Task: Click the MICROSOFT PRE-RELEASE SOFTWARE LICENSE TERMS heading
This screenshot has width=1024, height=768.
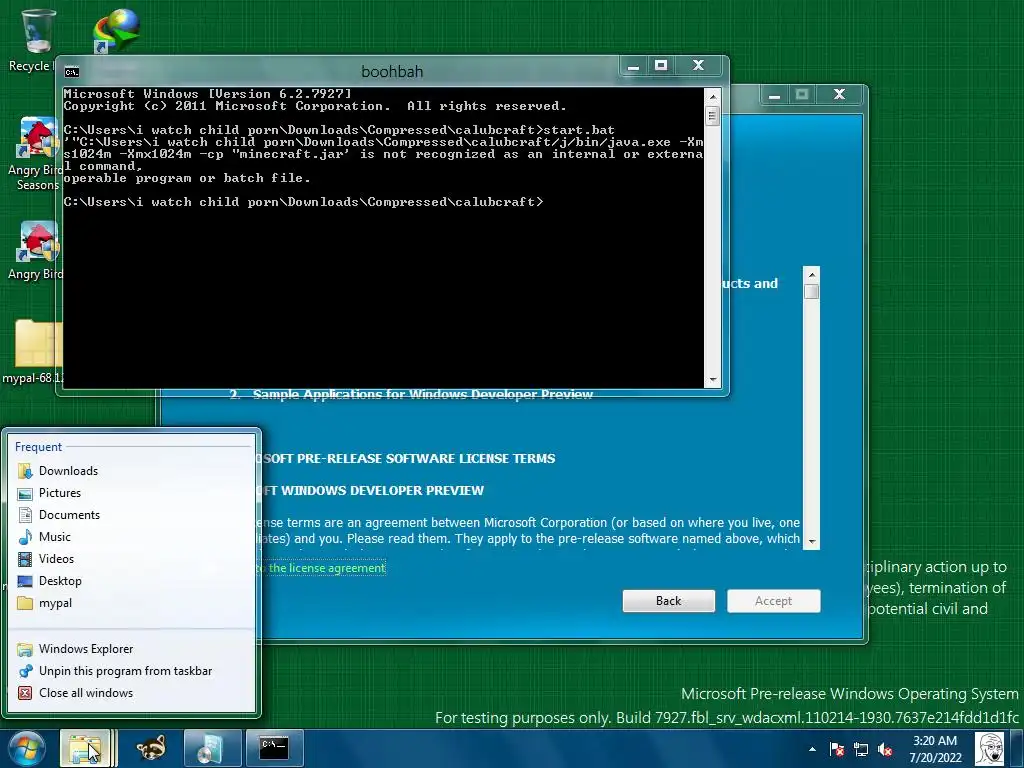Action: pyautogui.click(x=408, y=458)
